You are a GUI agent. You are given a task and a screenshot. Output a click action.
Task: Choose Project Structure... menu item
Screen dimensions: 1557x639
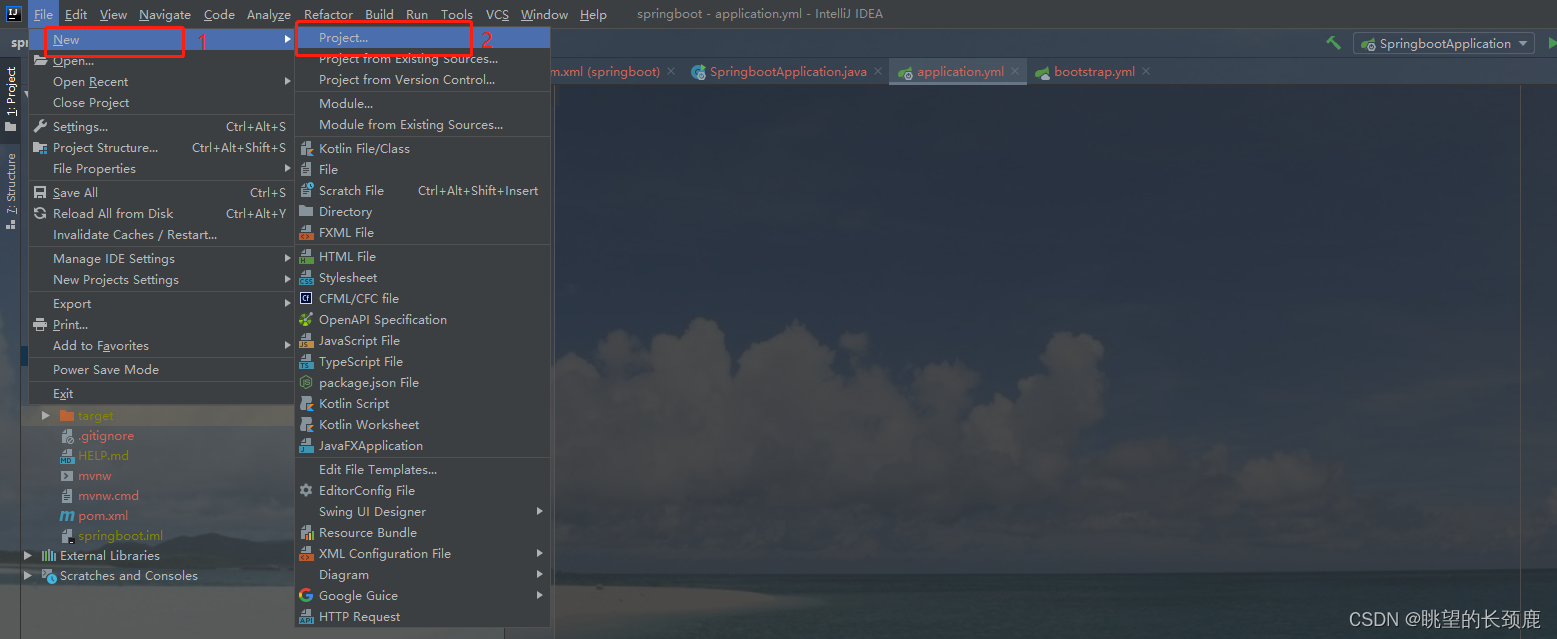pyautogui.click(x=163, y=147)
